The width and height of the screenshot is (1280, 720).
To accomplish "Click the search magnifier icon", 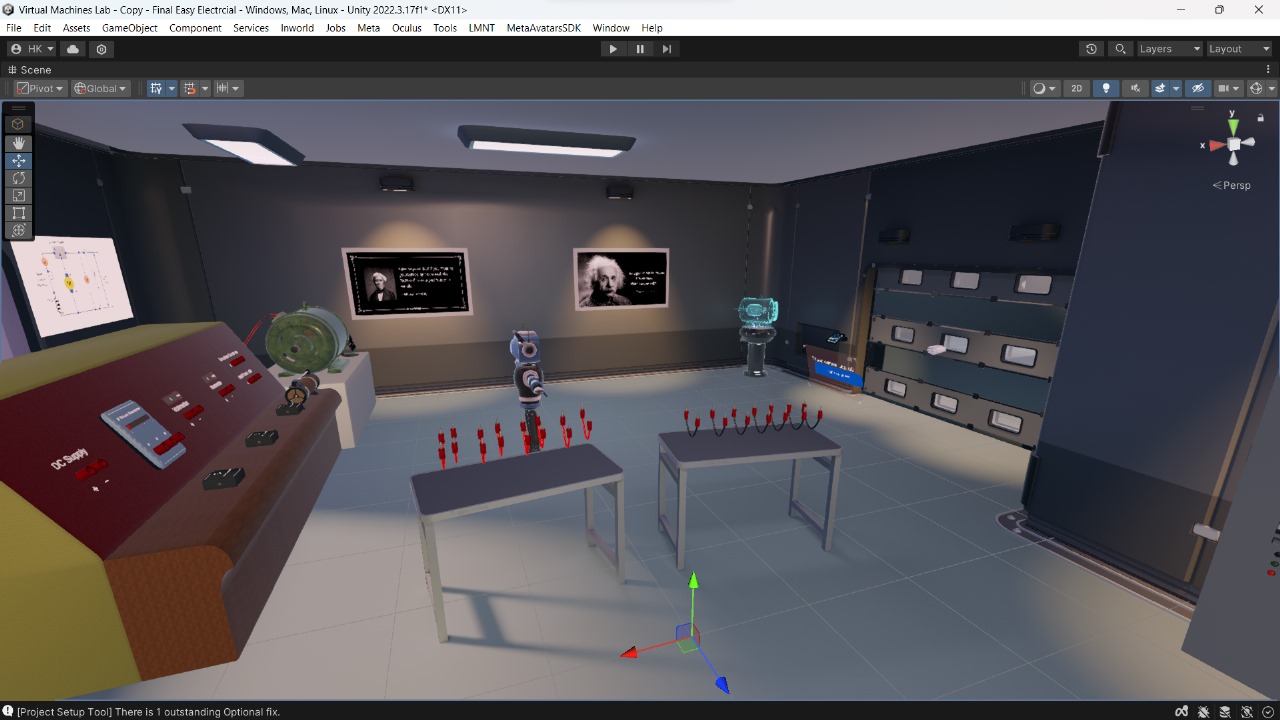I will pyautogui.click(x=1121, y=49).
